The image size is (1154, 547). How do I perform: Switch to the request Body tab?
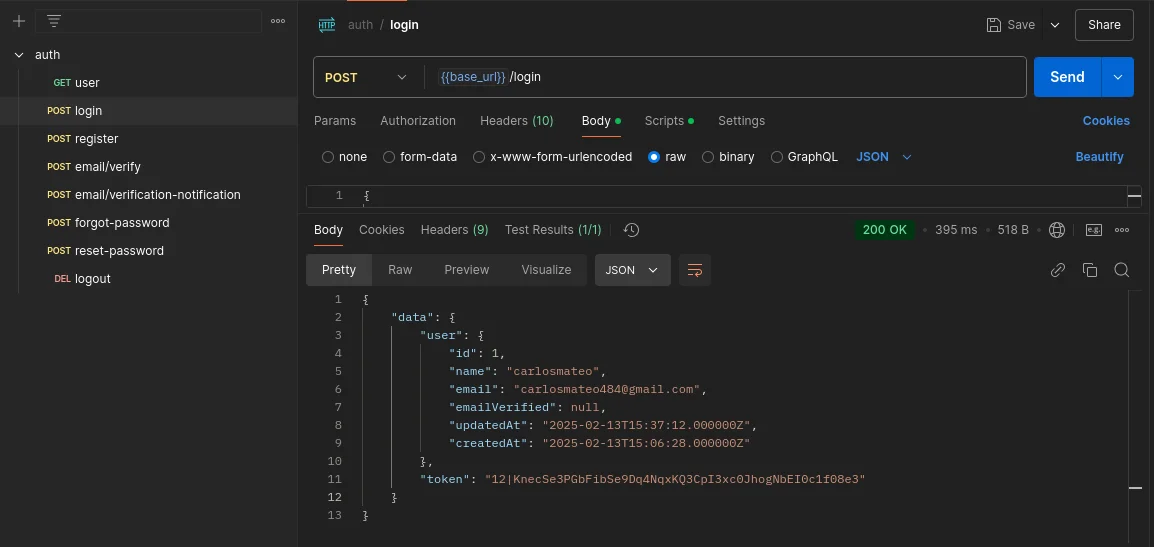click(601, 121)
